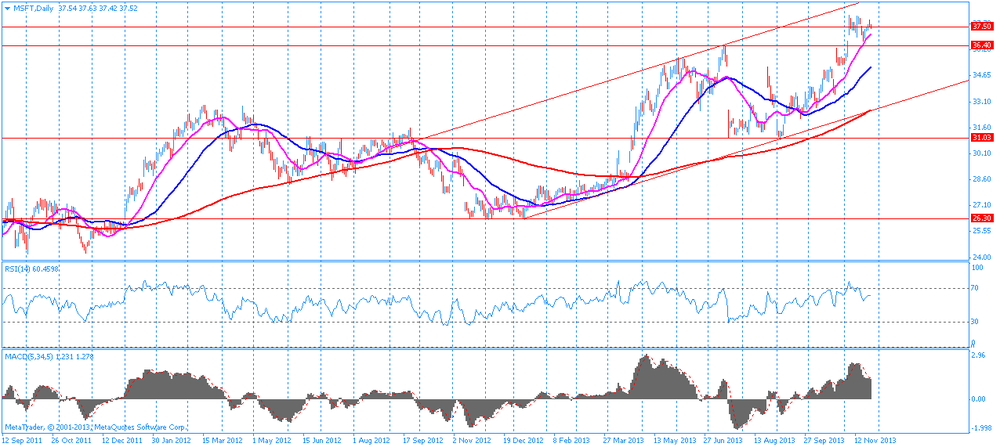This screenshot has width=1000, height=447.
Task: Click the 25.55 price axis value
Action: click(x=981, y=230)
